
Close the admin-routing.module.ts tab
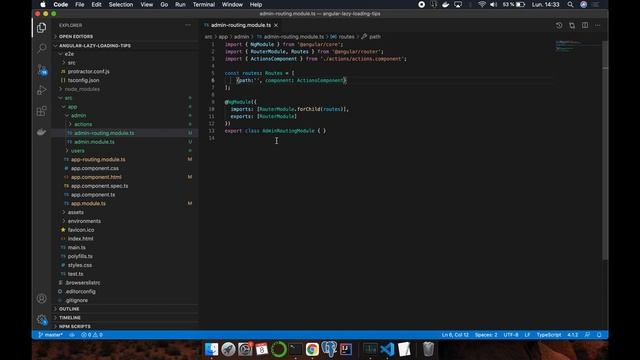click(276, 25)
